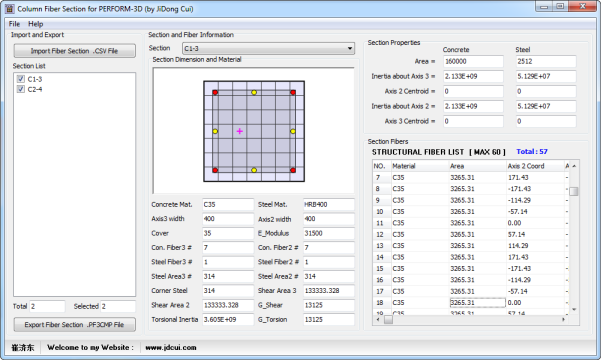601x360 pixels.
Task: Toggle the C1-3 section checkbox
Action: (21, 79)
